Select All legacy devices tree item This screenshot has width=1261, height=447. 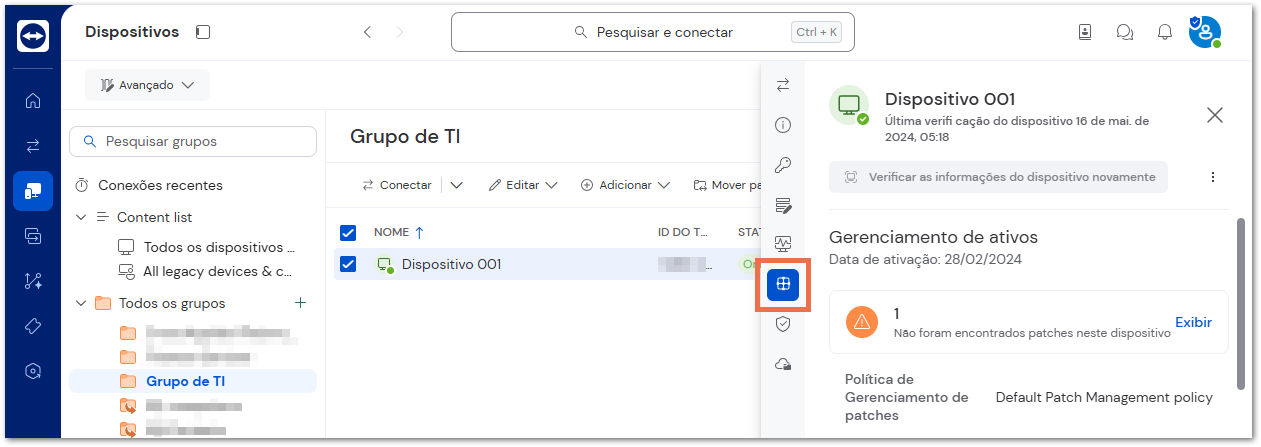pos(205,271)
